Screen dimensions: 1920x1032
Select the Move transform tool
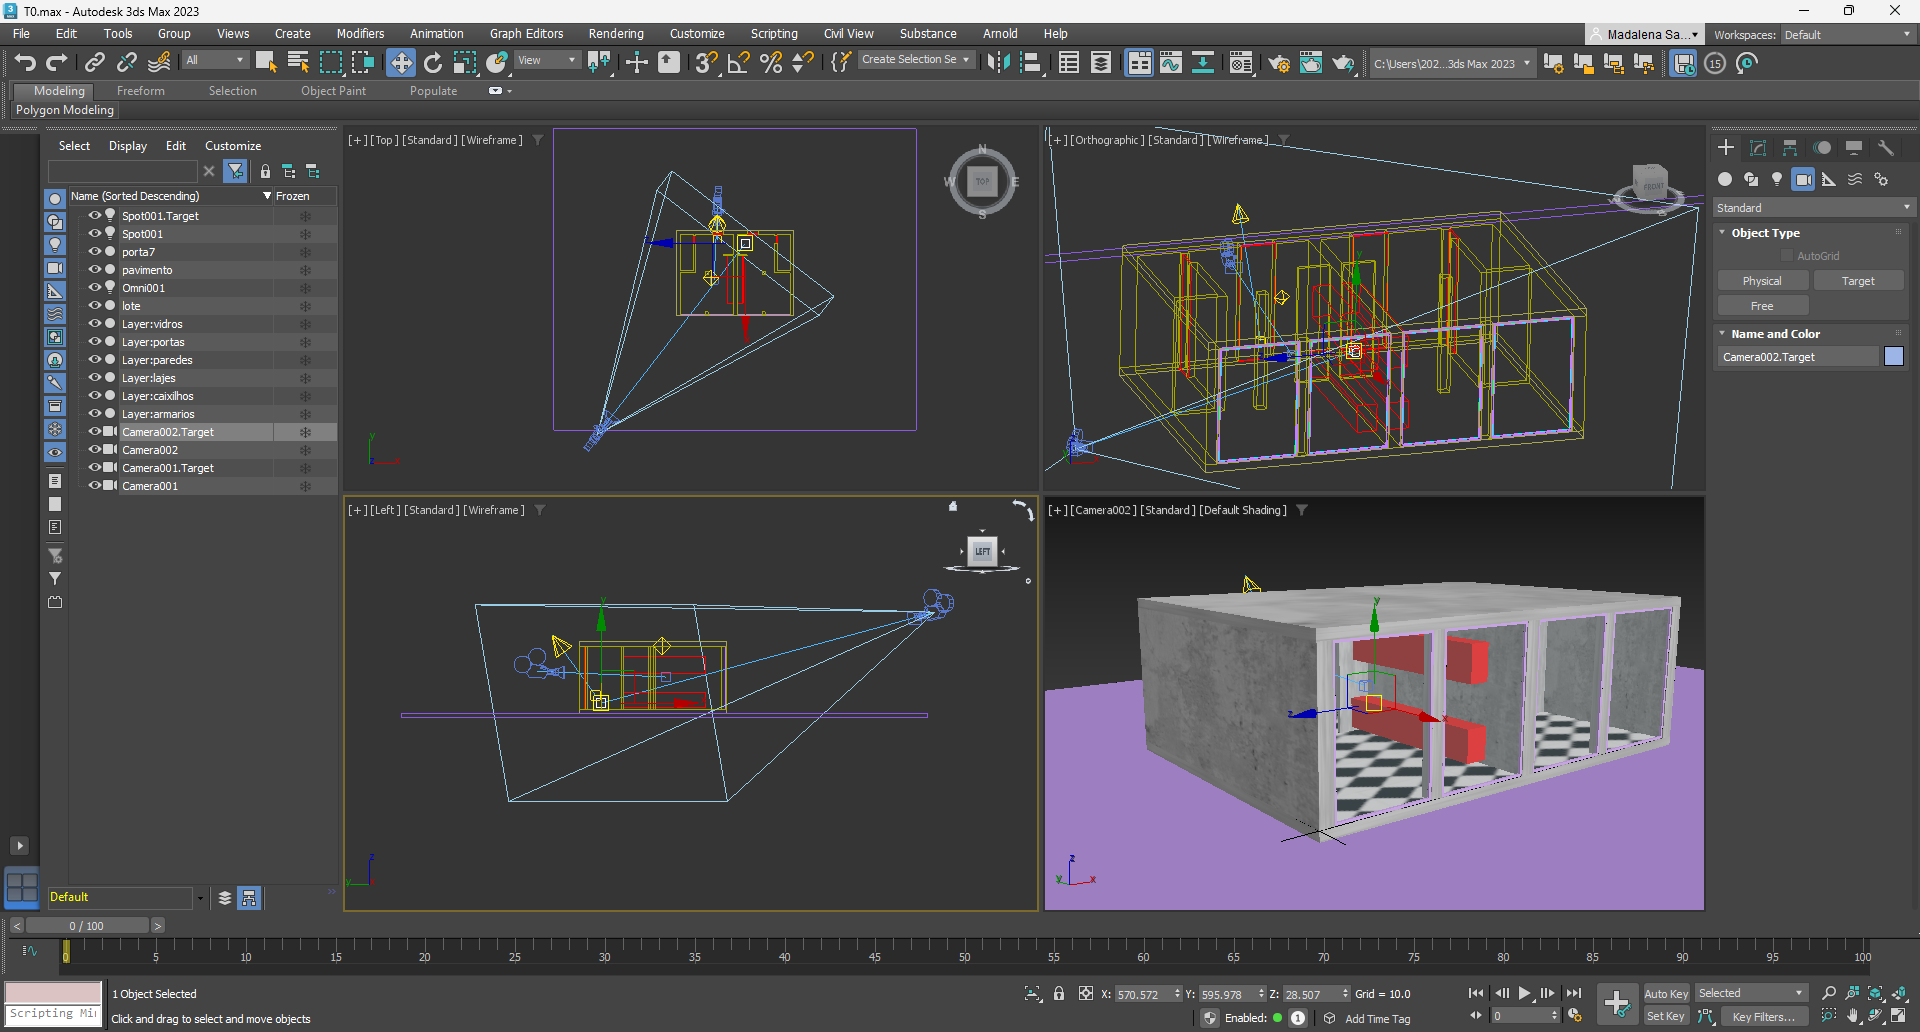400,63
